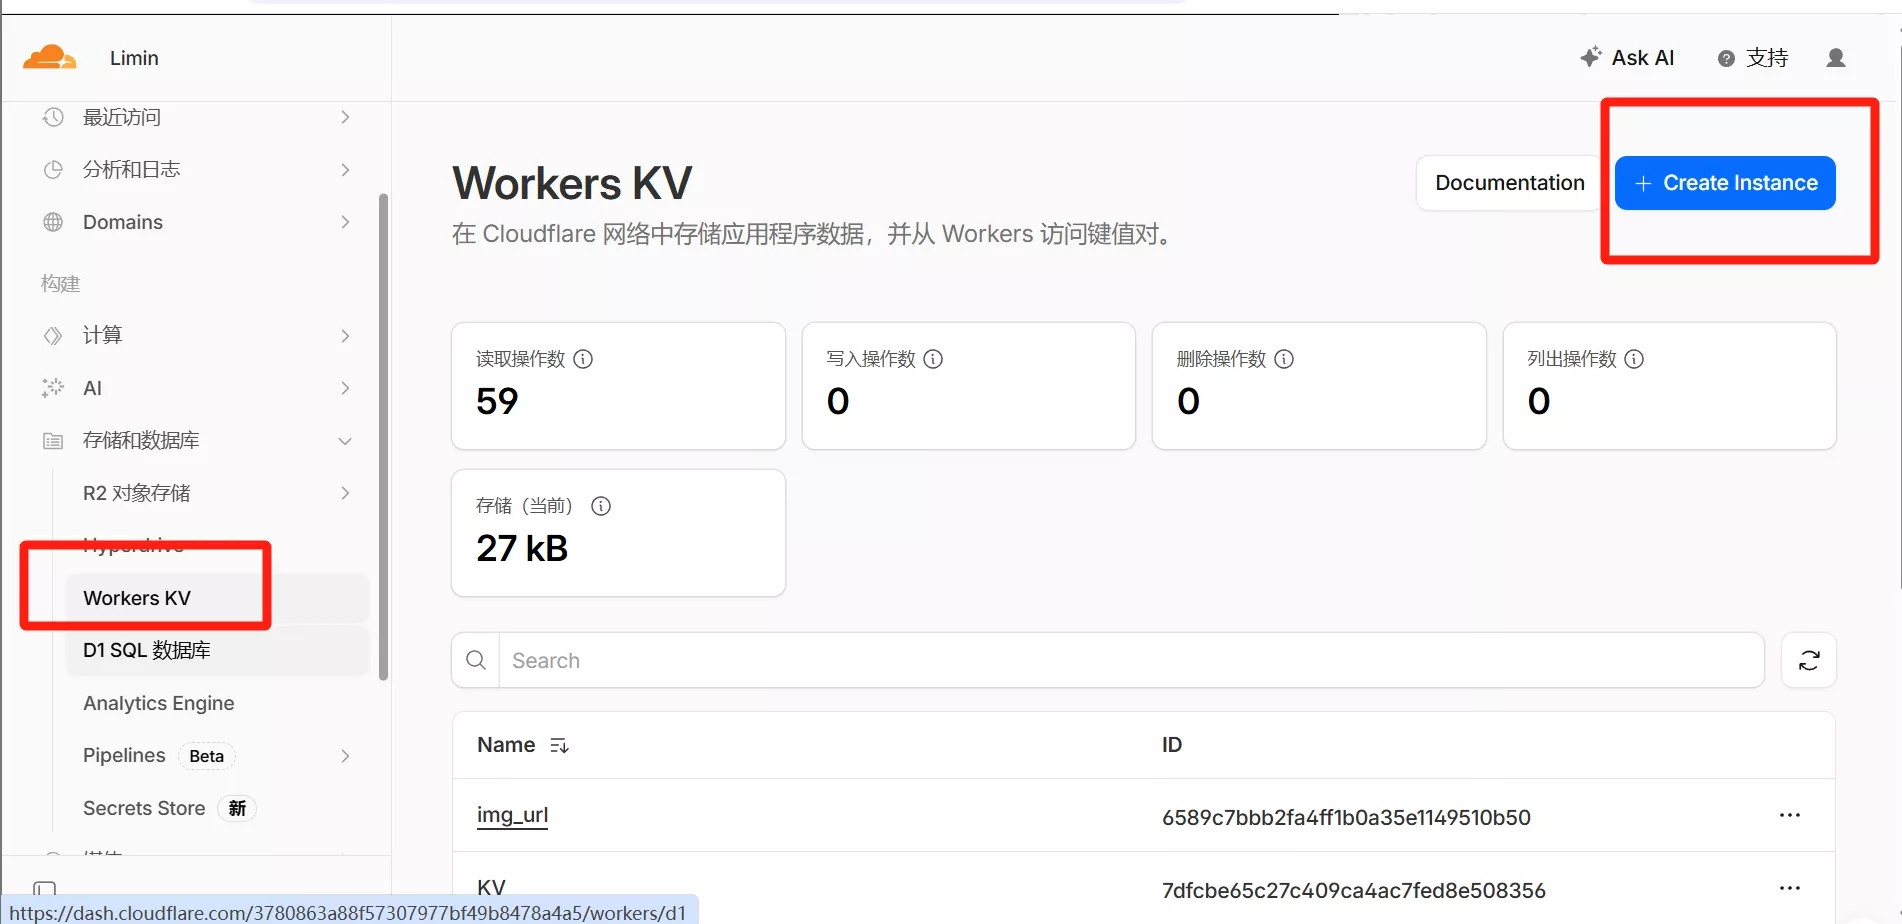Screen dimensions: 1902x924
Task: Click info icon next to 删除操作数
Action: pyautogui.click(x=1284, y=359)
